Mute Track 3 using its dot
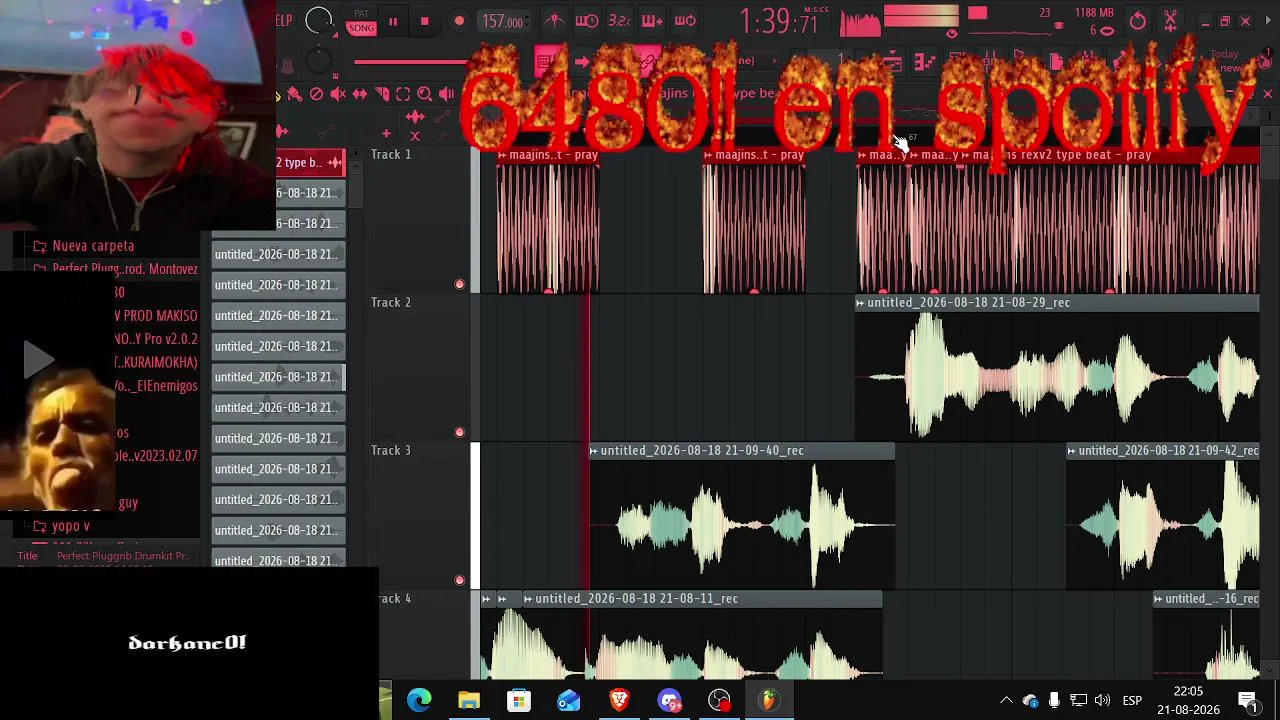The image size is (1280, 720). [x=459, y=580]
